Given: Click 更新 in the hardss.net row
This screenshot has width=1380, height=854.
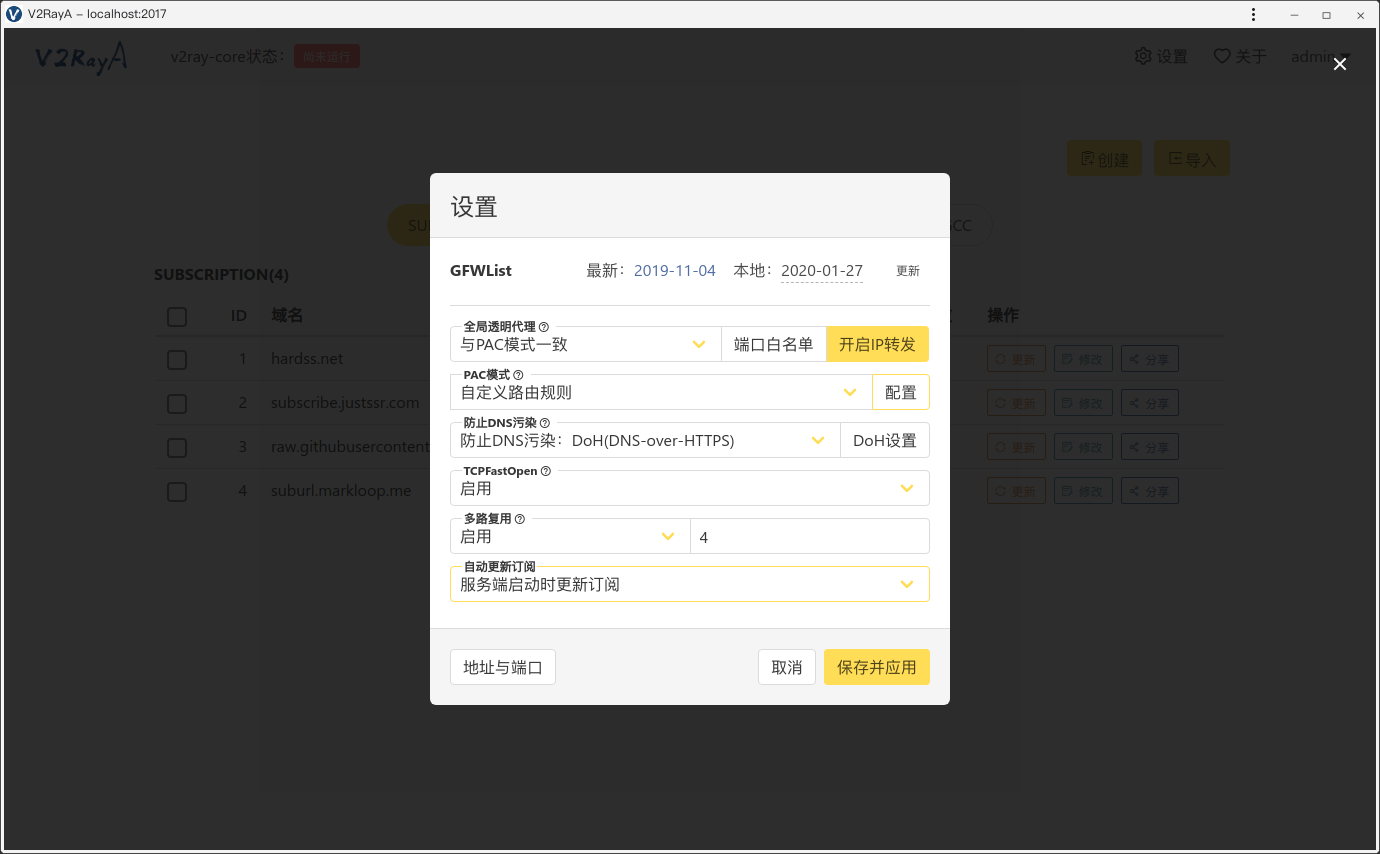Looking at the screenshot, I should pyautogui.click(x=1016, y=359).
